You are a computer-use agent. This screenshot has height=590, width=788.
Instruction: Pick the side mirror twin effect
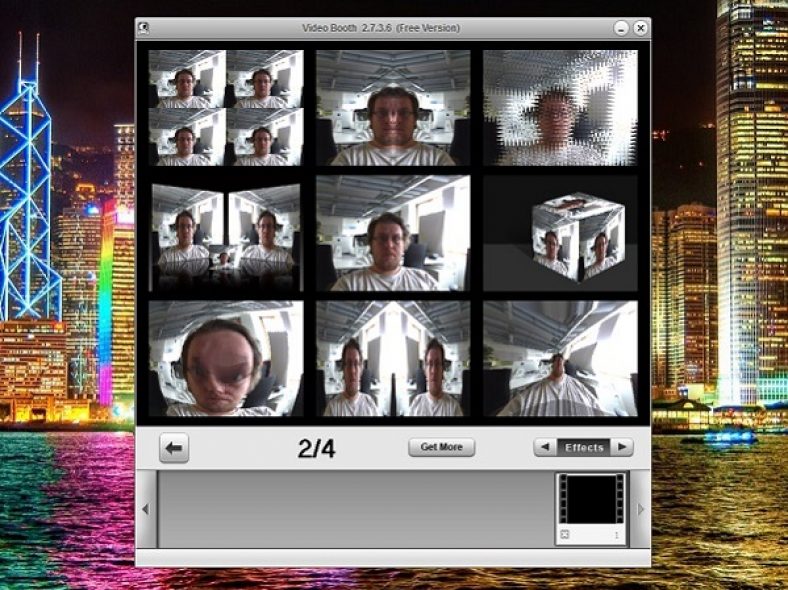(393, 358)
